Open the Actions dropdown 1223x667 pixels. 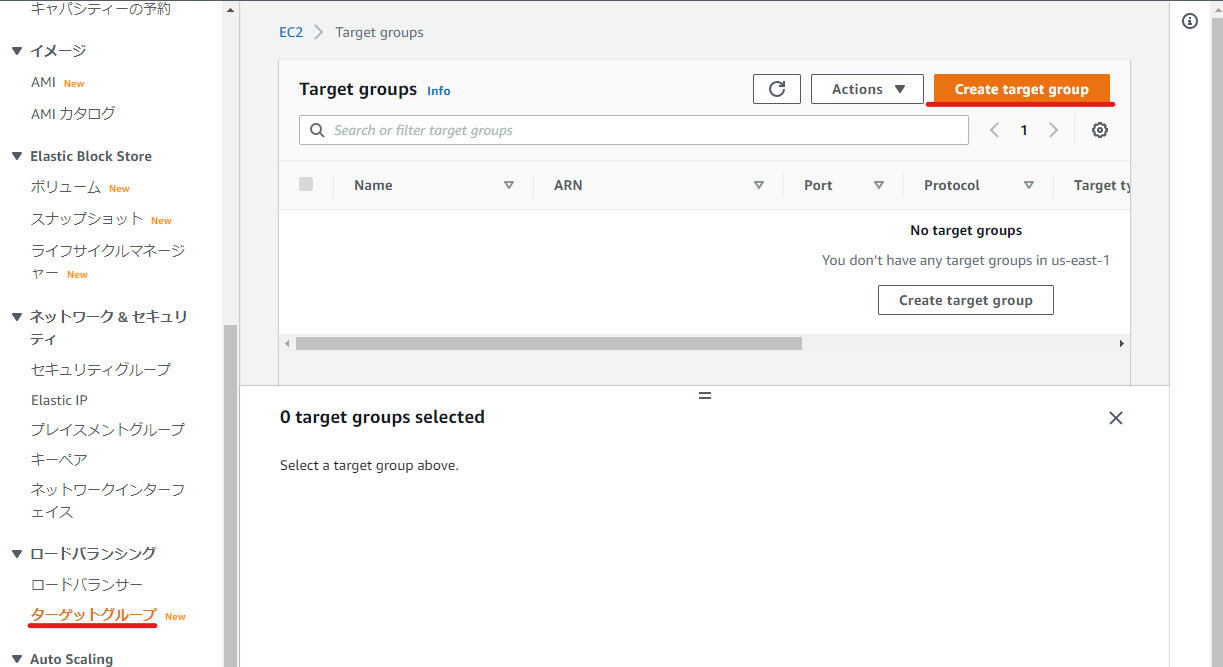click(x=867, y=89)
